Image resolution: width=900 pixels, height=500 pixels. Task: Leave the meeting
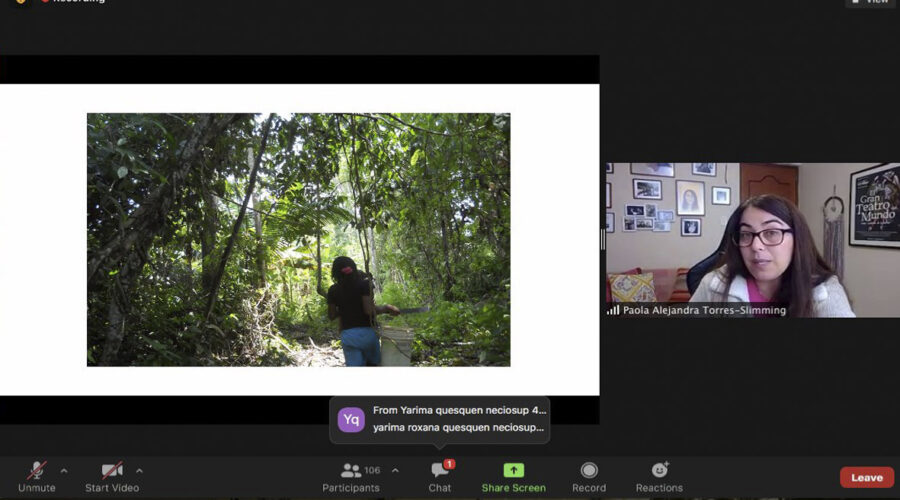(867, 477)
